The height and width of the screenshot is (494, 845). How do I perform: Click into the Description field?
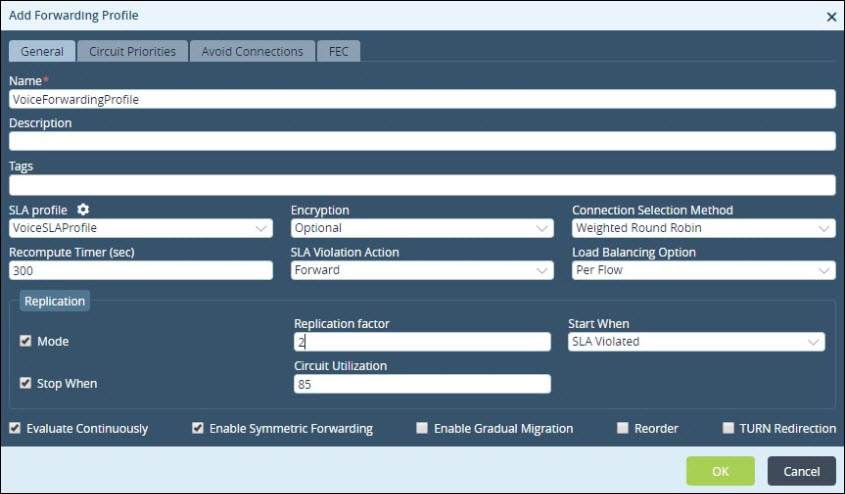coord(422,141)
